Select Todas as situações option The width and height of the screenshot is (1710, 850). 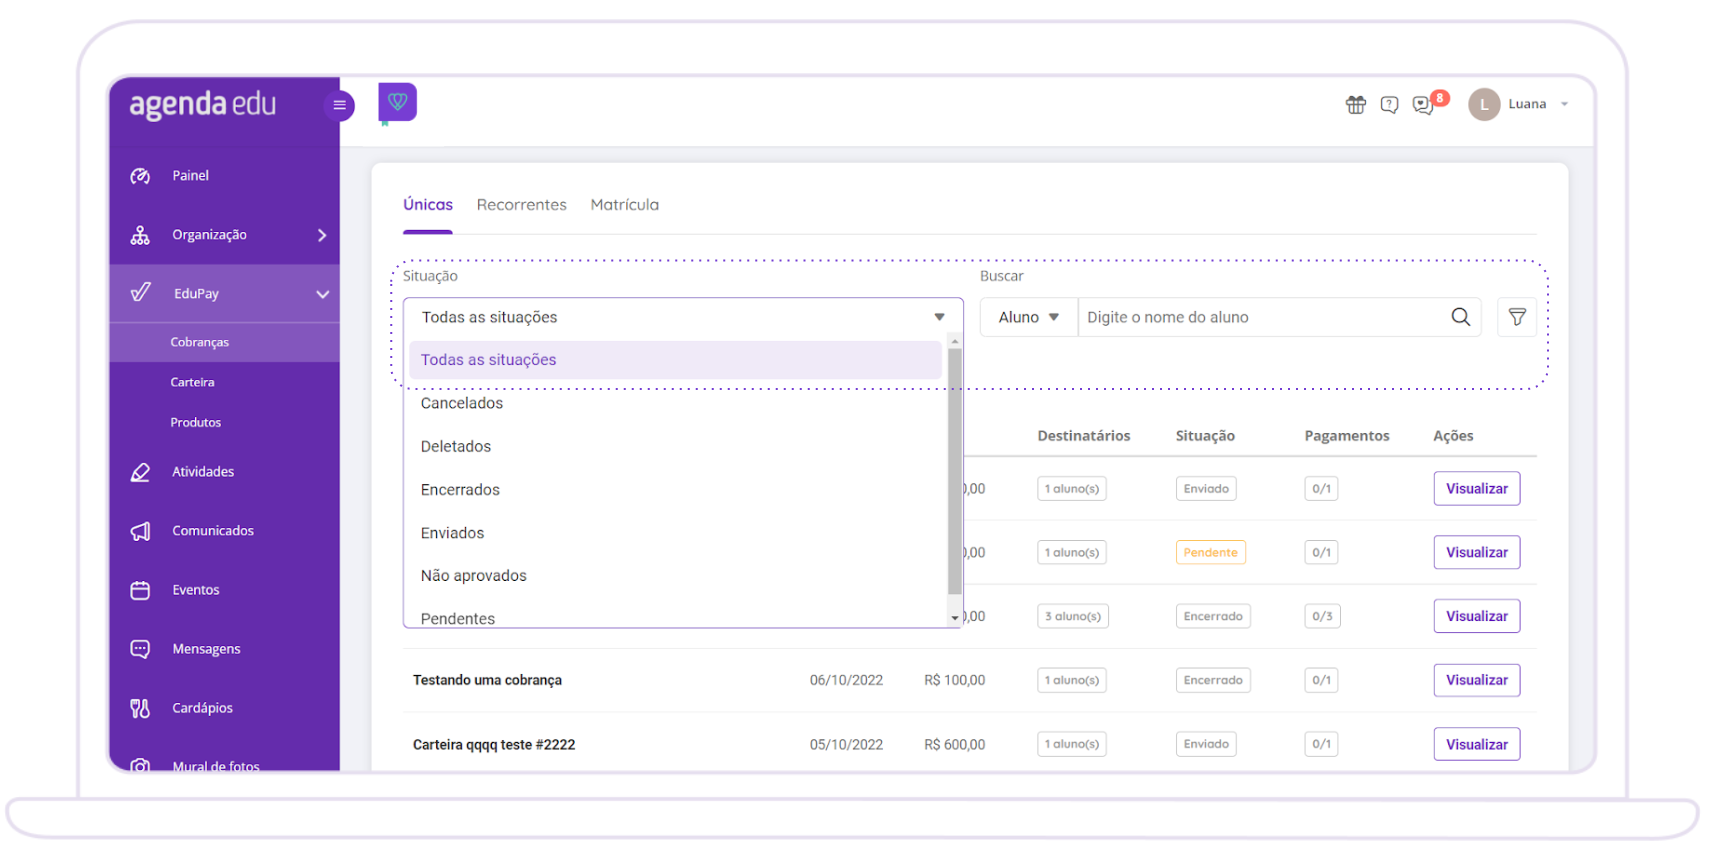pyautogui.click(x=675, y=360)
